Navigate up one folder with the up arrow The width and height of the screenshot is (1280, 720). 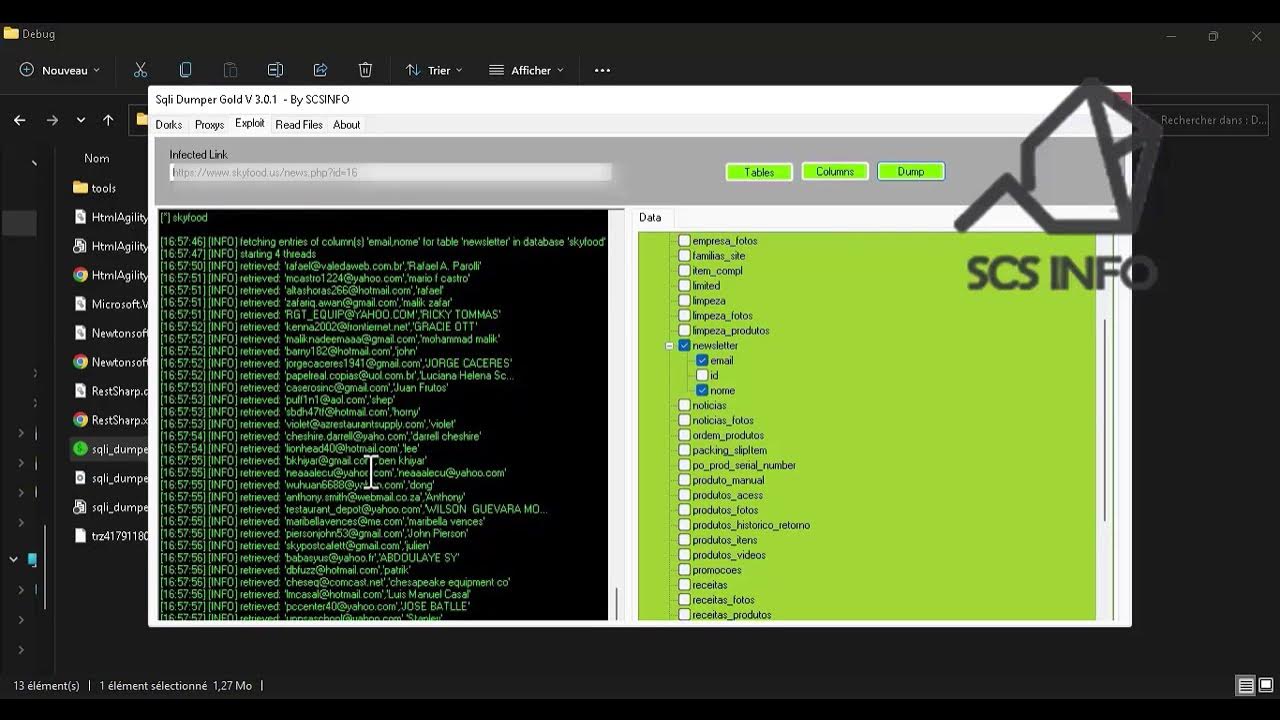click(x=108, y=120)
